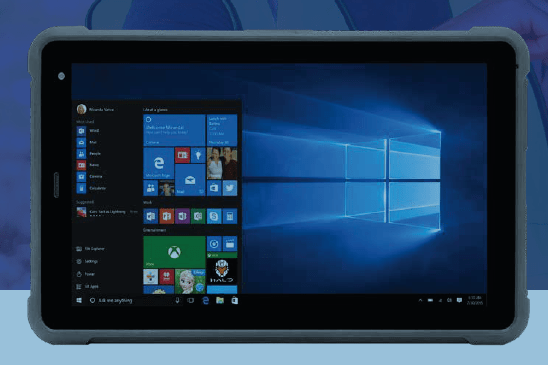Screen dimensions: 548x365
Task: Open the Store tile beside Twitter
Action: tap(214, 188)
